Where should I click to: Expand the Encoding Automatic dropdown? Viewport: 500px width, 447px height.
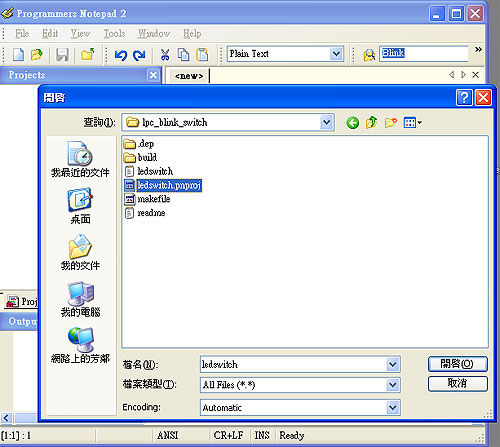click(x=393, y=407)
